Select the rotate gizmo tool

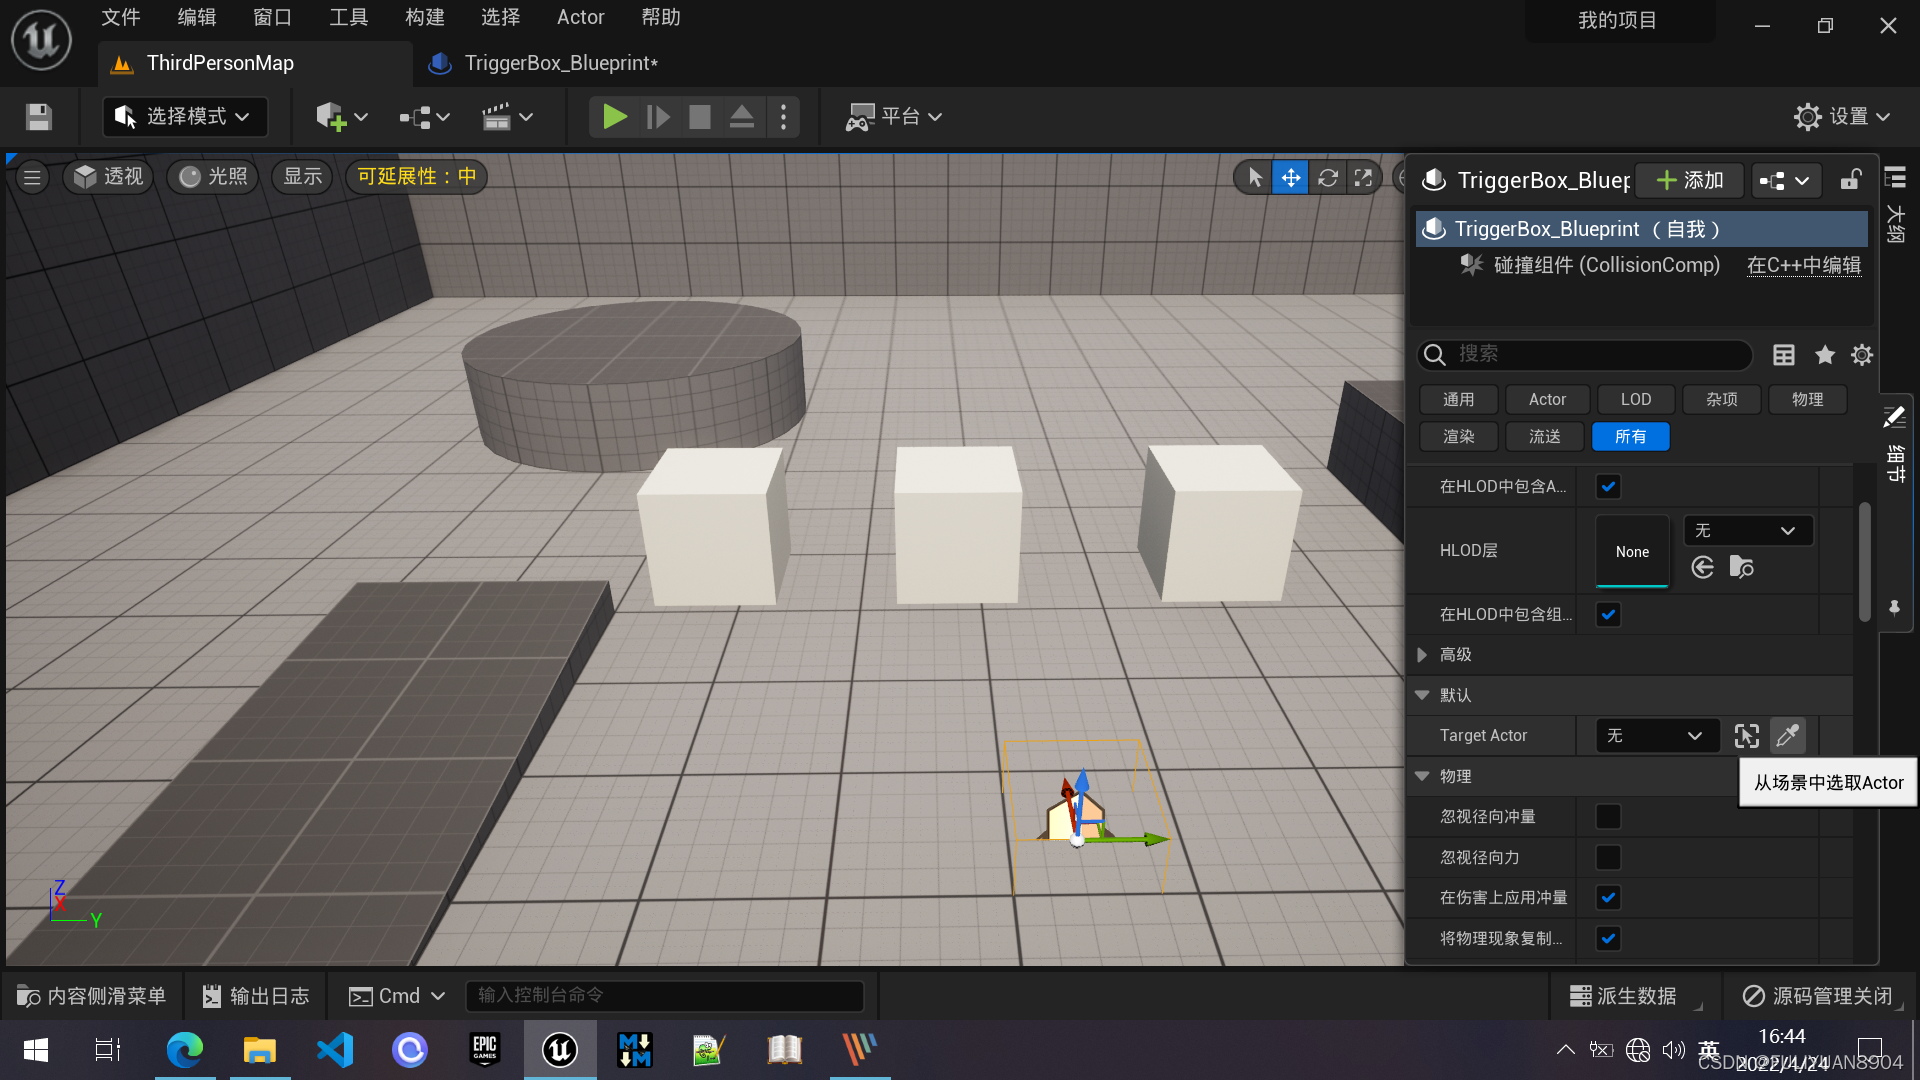click(1327, 177)
